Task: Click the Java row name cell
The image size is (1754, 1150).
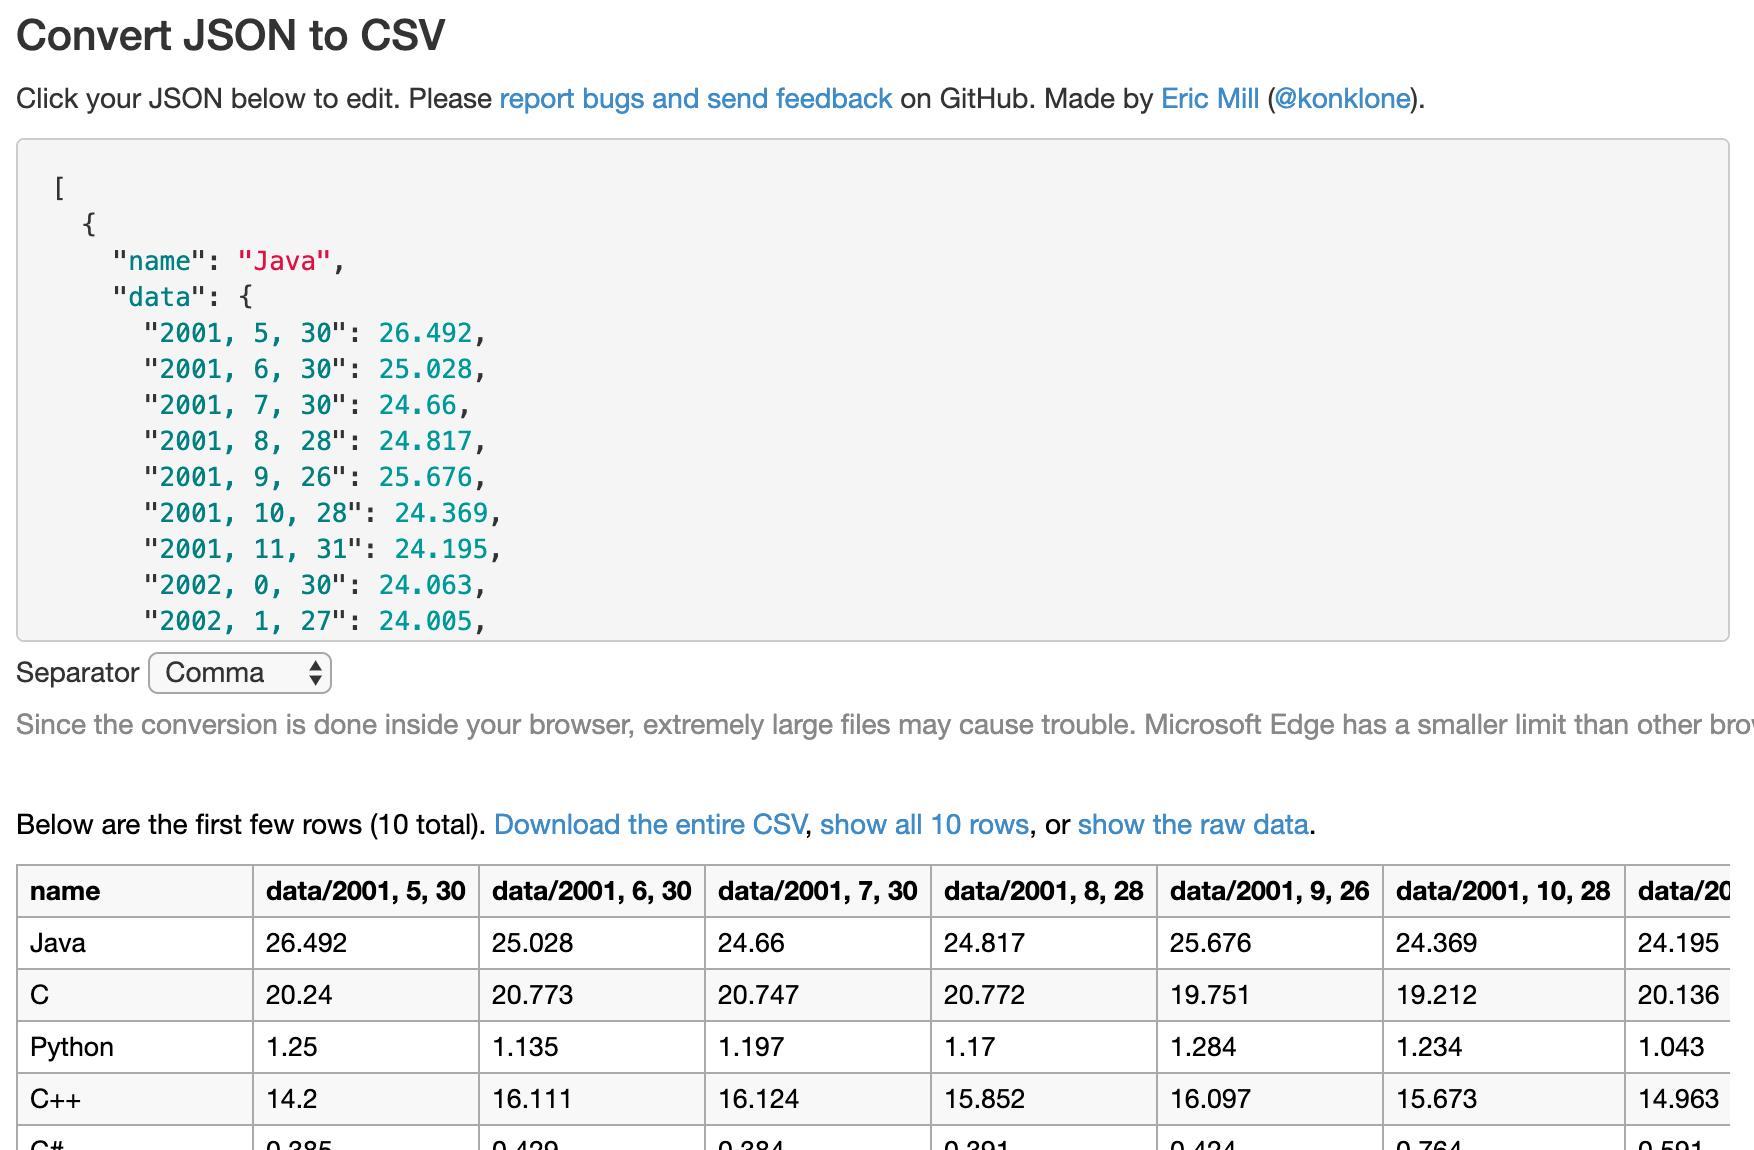Action: 58,943
